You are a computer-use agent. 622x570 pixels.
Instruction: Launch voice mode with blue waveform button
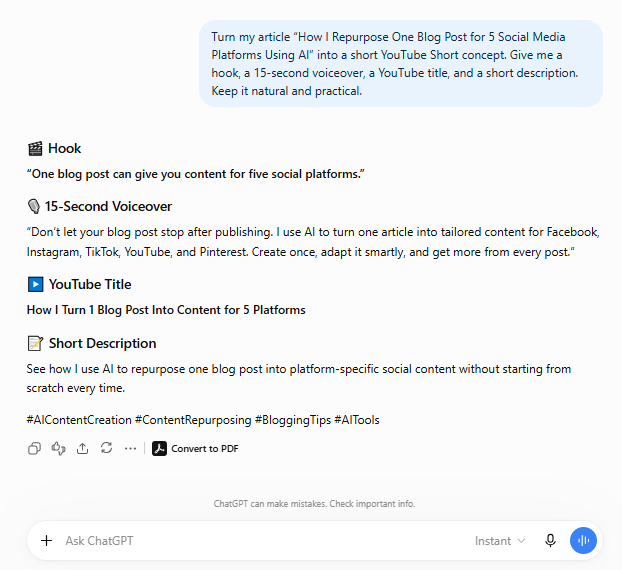click(583, 540)
